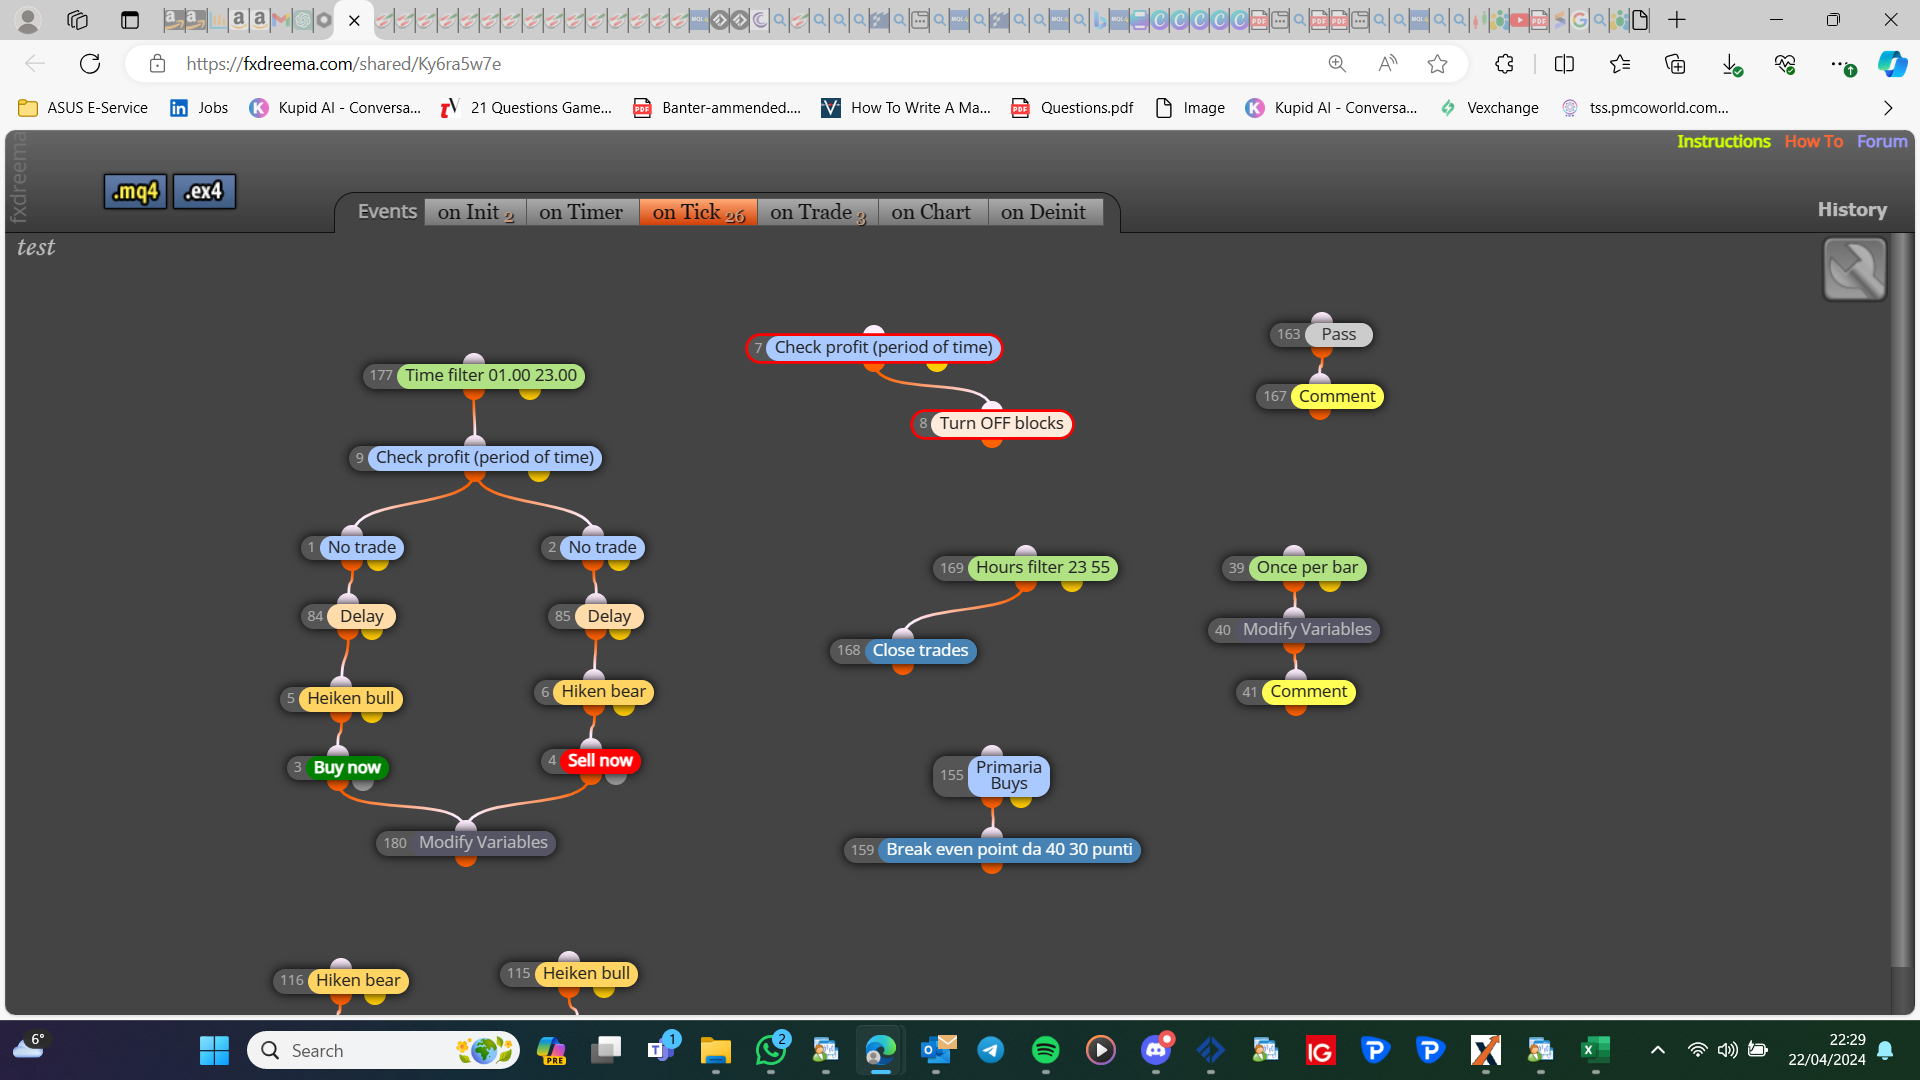Open browser Extensions icon
1920x1080 pixels.
pyautogui.click(x=1504, y=64)
